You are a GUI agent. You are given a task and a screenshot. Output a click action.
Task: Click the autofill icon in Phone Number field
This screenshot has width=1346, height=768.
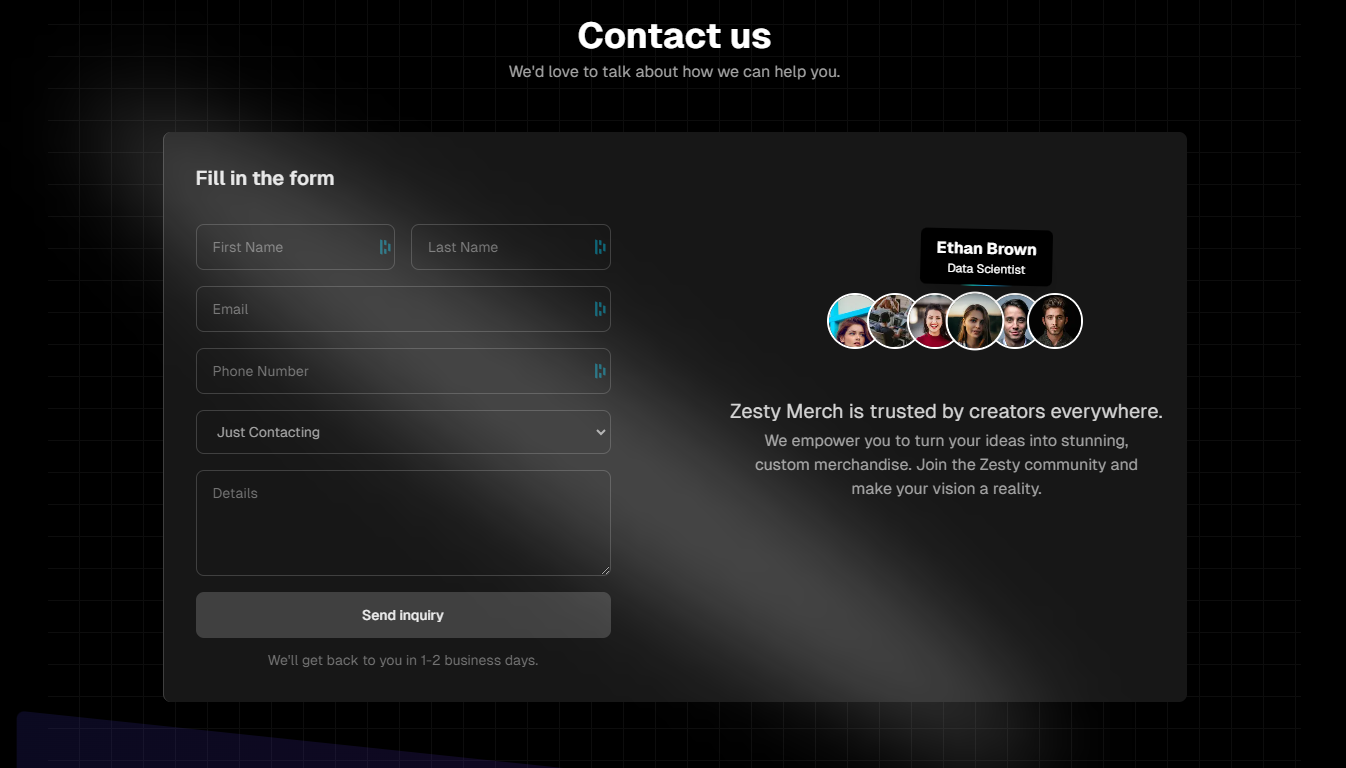coord(600,371)
